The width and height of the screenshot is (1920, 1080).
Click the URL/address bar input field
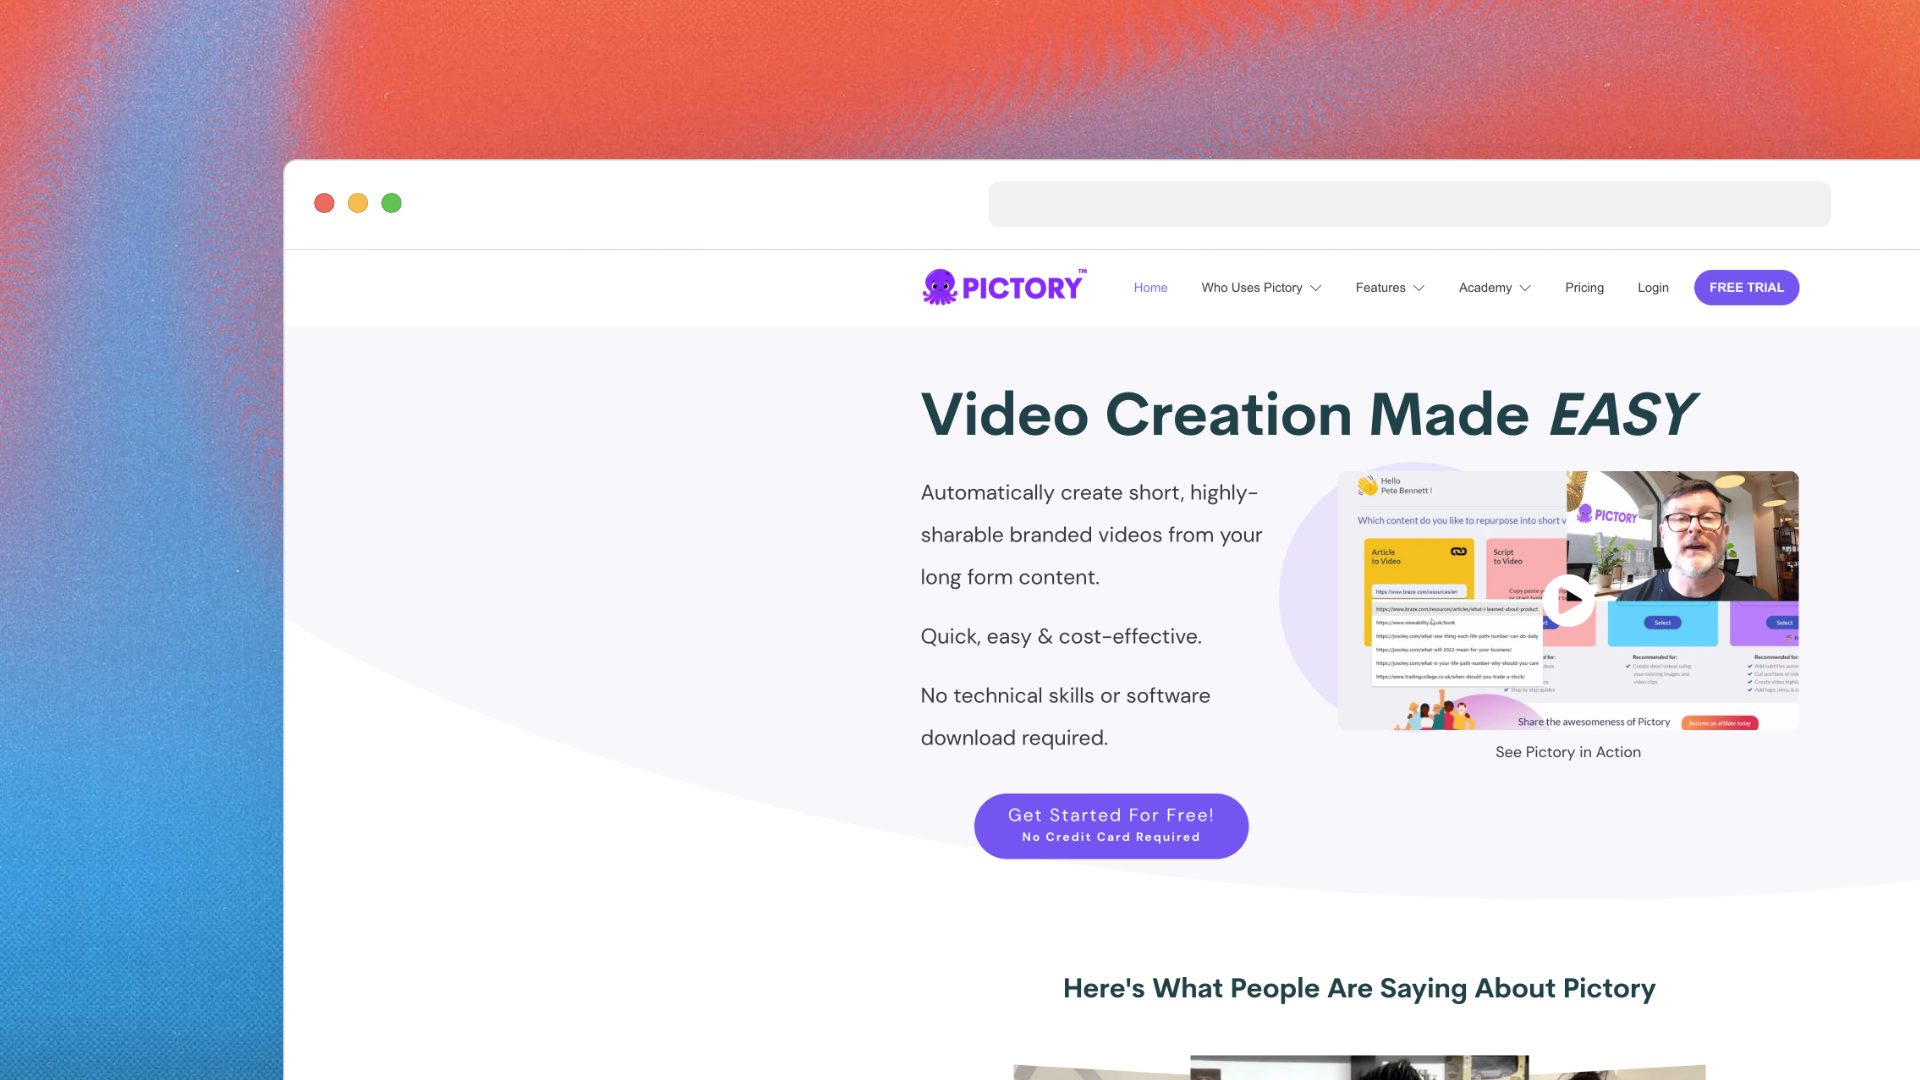pos(1410,204)
